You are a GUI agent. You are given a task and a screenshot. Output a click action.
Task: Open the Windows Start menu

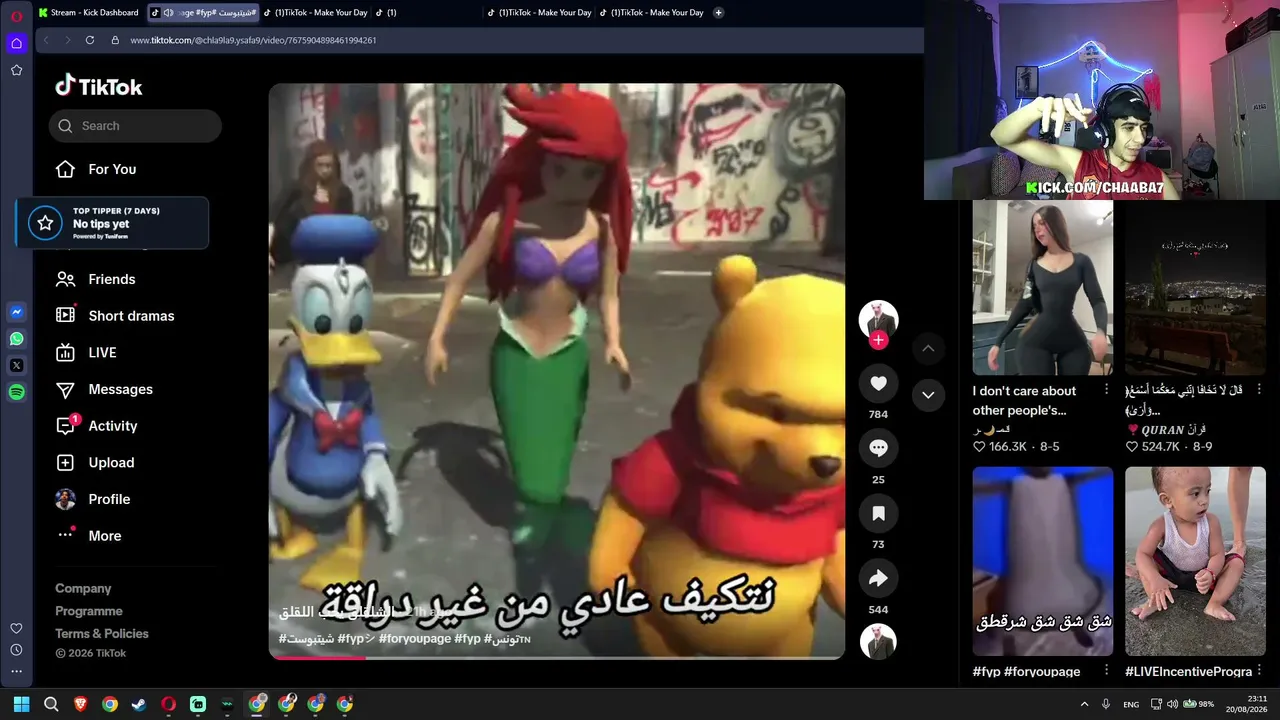[22, 704]
